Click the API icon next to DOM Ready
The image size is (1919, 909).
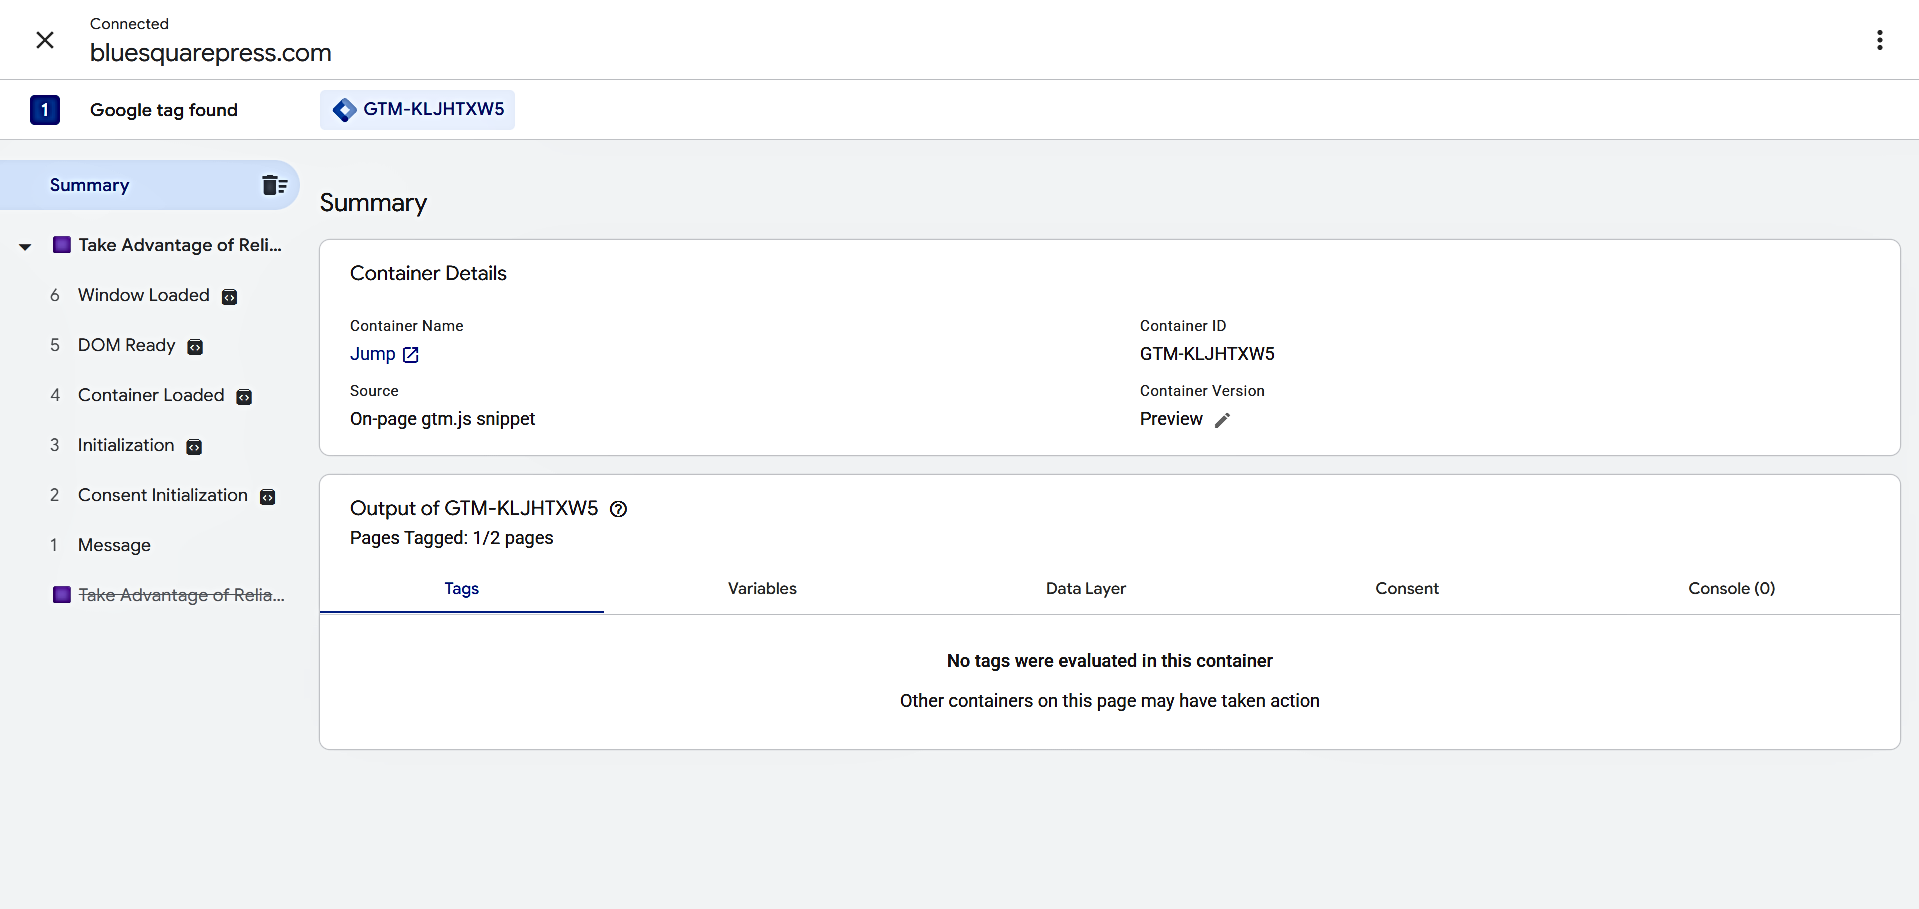195,347
